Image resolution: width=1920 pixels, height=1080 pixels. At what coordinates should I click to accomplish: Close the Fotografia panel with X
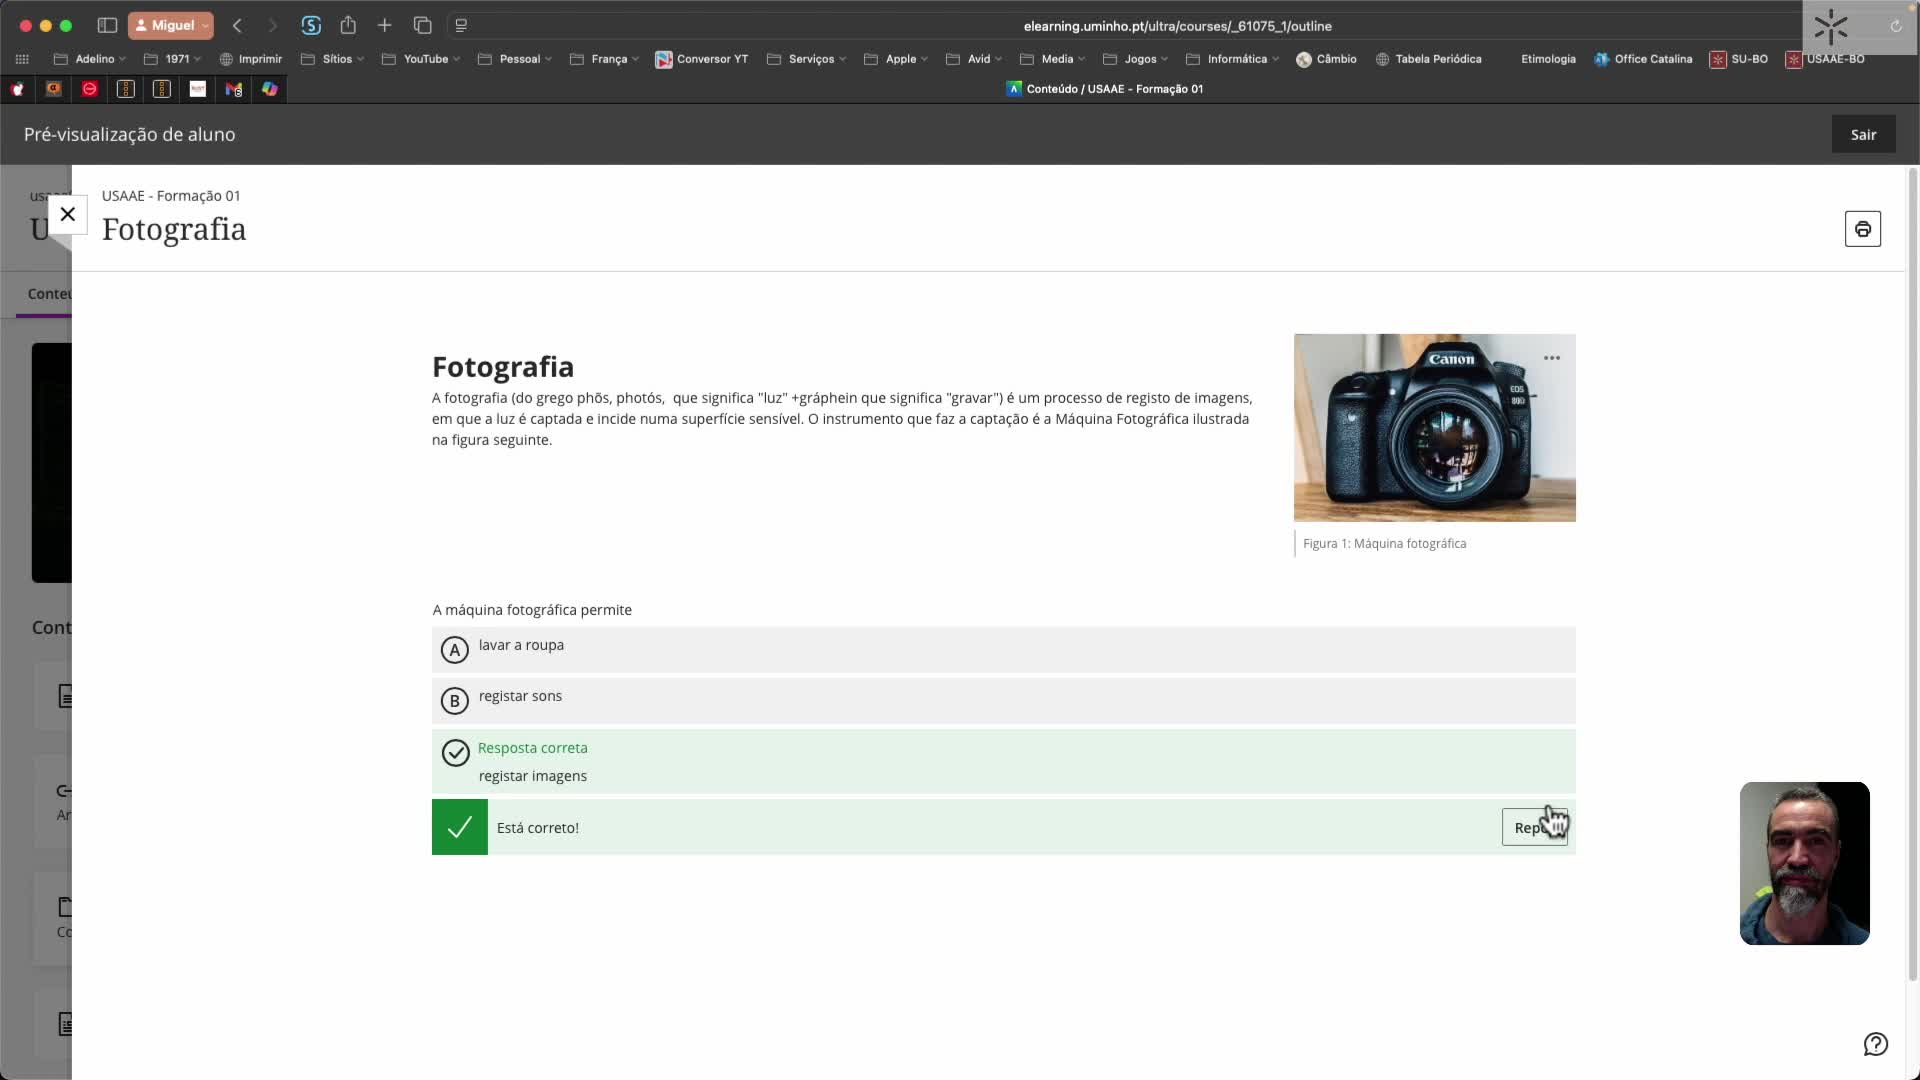coord(68,214)
